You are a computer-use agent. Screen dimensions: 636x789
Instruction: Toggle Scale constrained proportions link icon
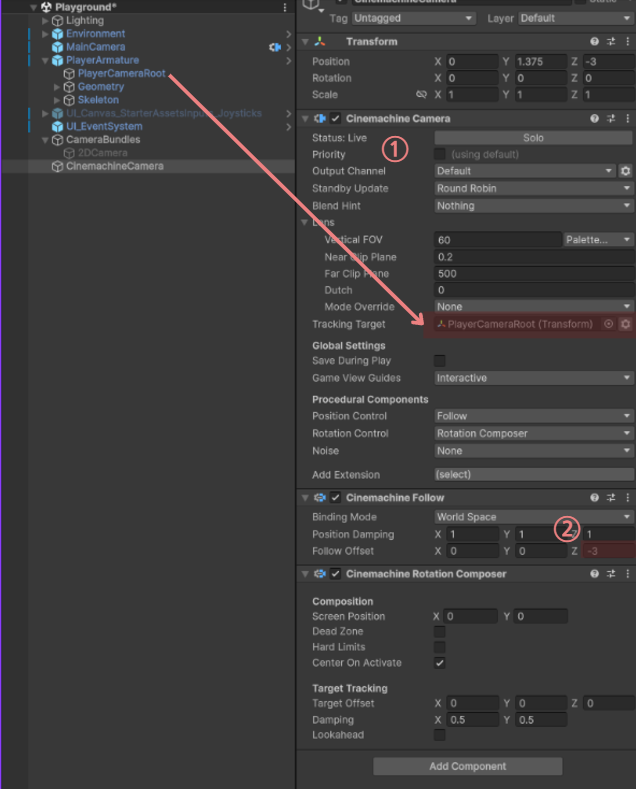coord(421,95)
